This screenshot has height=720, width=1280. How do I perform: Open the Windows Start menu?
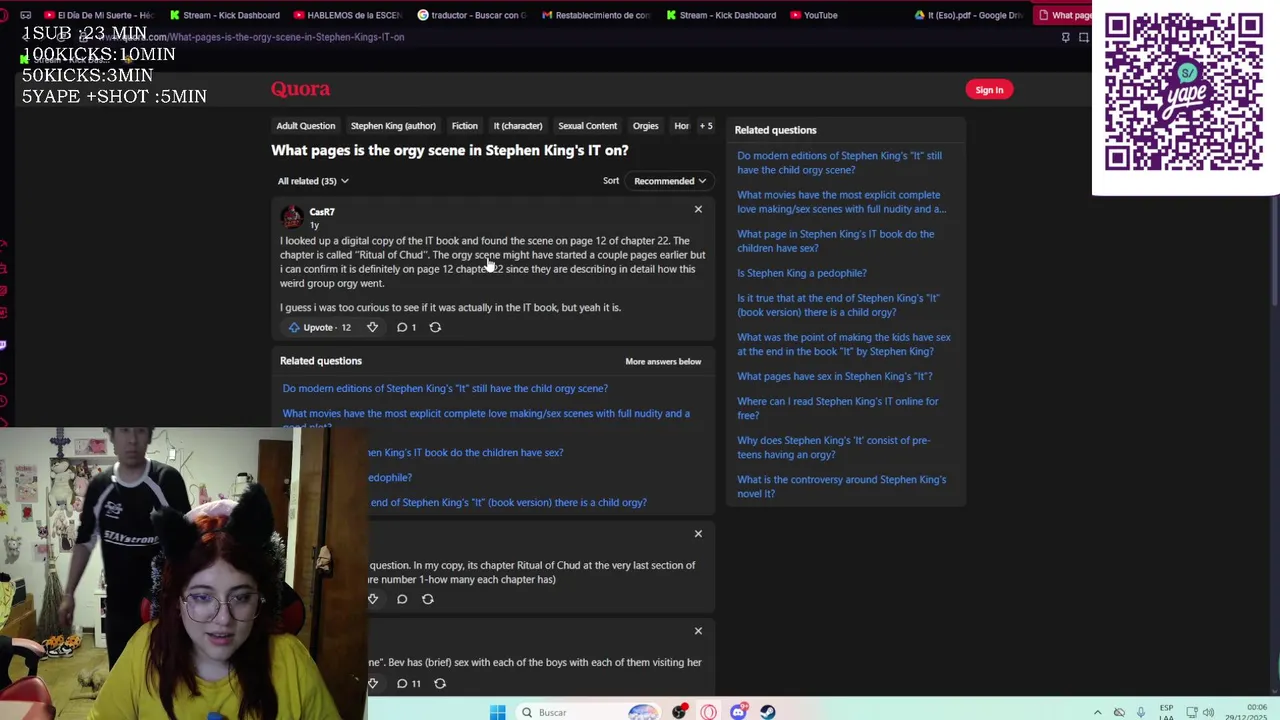coord(497,712)
